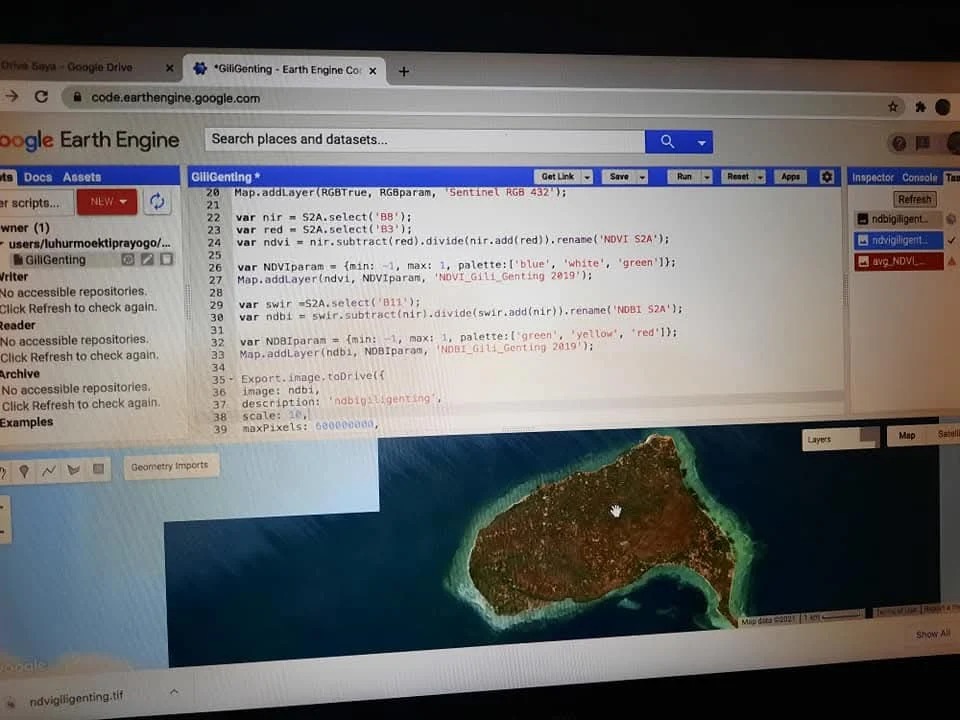Click the avg_NDVI warning triangle icon
The height and width of the screenshot is (720, 960).
[x=952, y=261]
